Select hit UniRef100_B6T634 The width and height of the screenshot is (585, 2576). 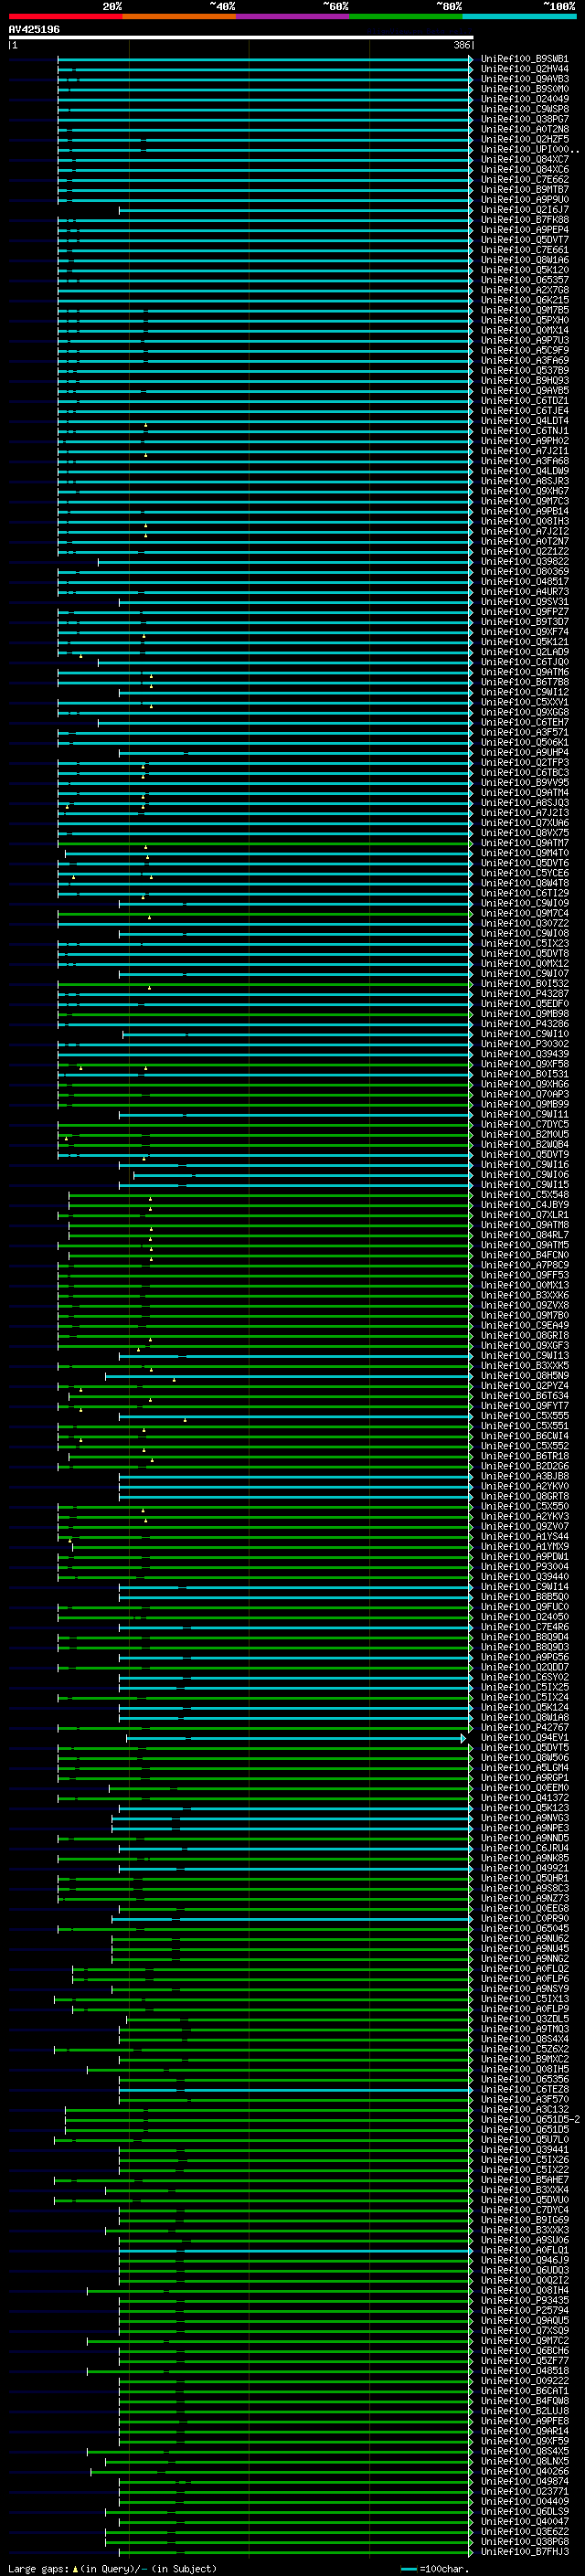(x=525, y=1396)
